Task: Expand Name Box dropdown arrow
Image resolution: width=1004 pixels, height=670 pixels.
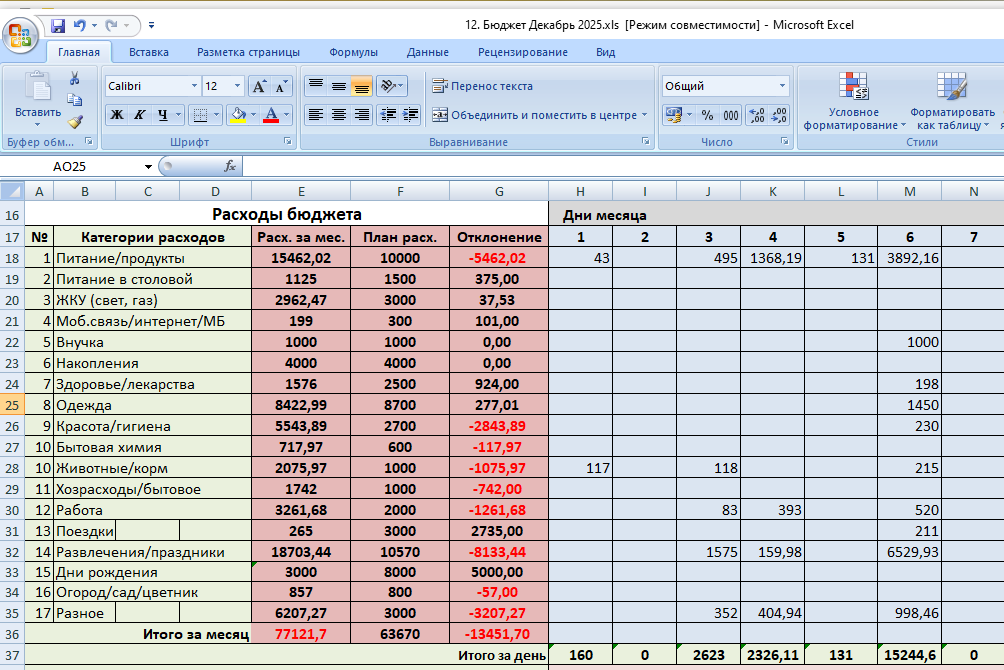Action: (148, 167)
